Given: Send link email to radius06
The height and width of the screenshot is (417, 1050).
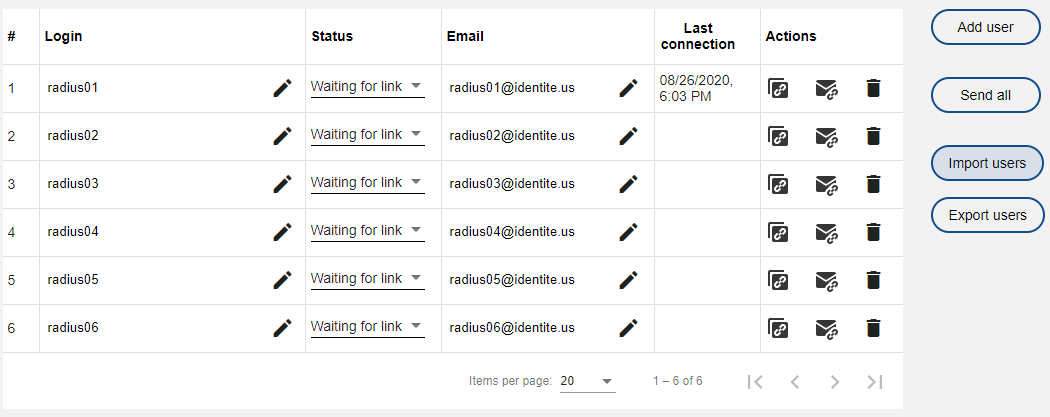Looking at the screenshot, I should (826, 328).
